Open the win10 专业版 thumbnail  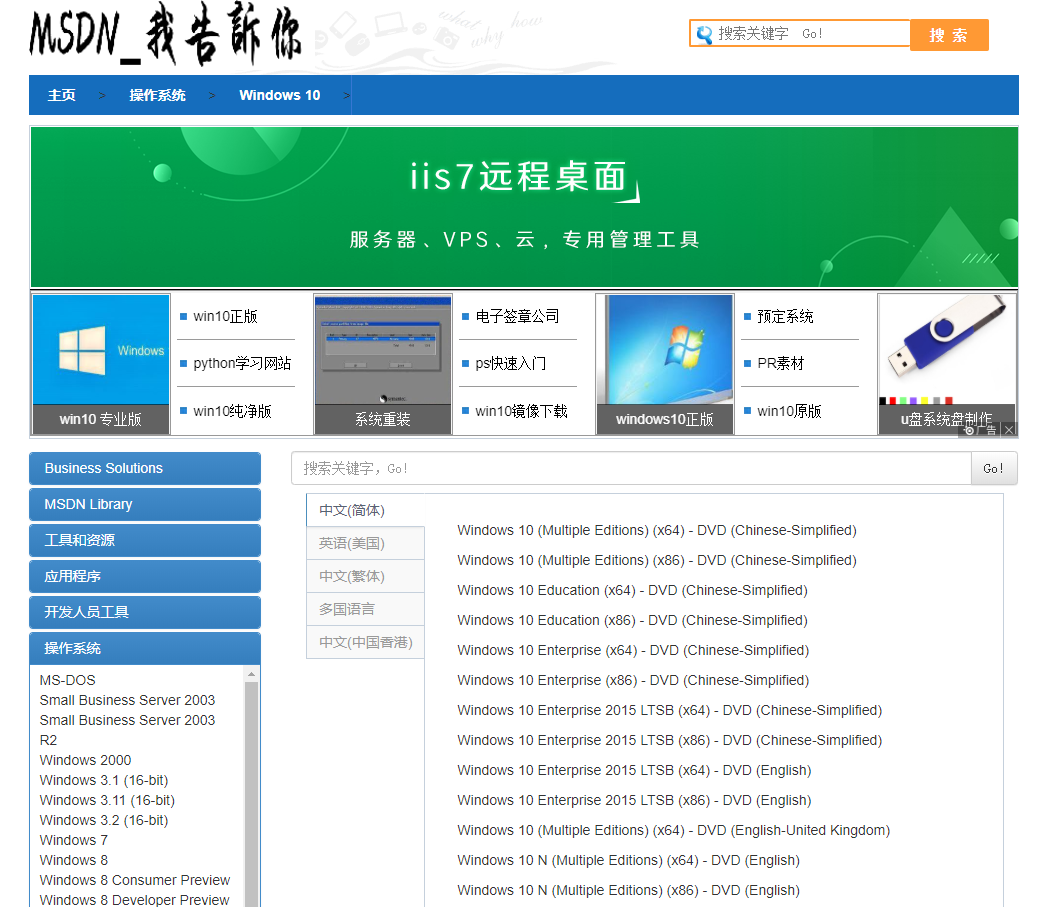click(101, 365)
